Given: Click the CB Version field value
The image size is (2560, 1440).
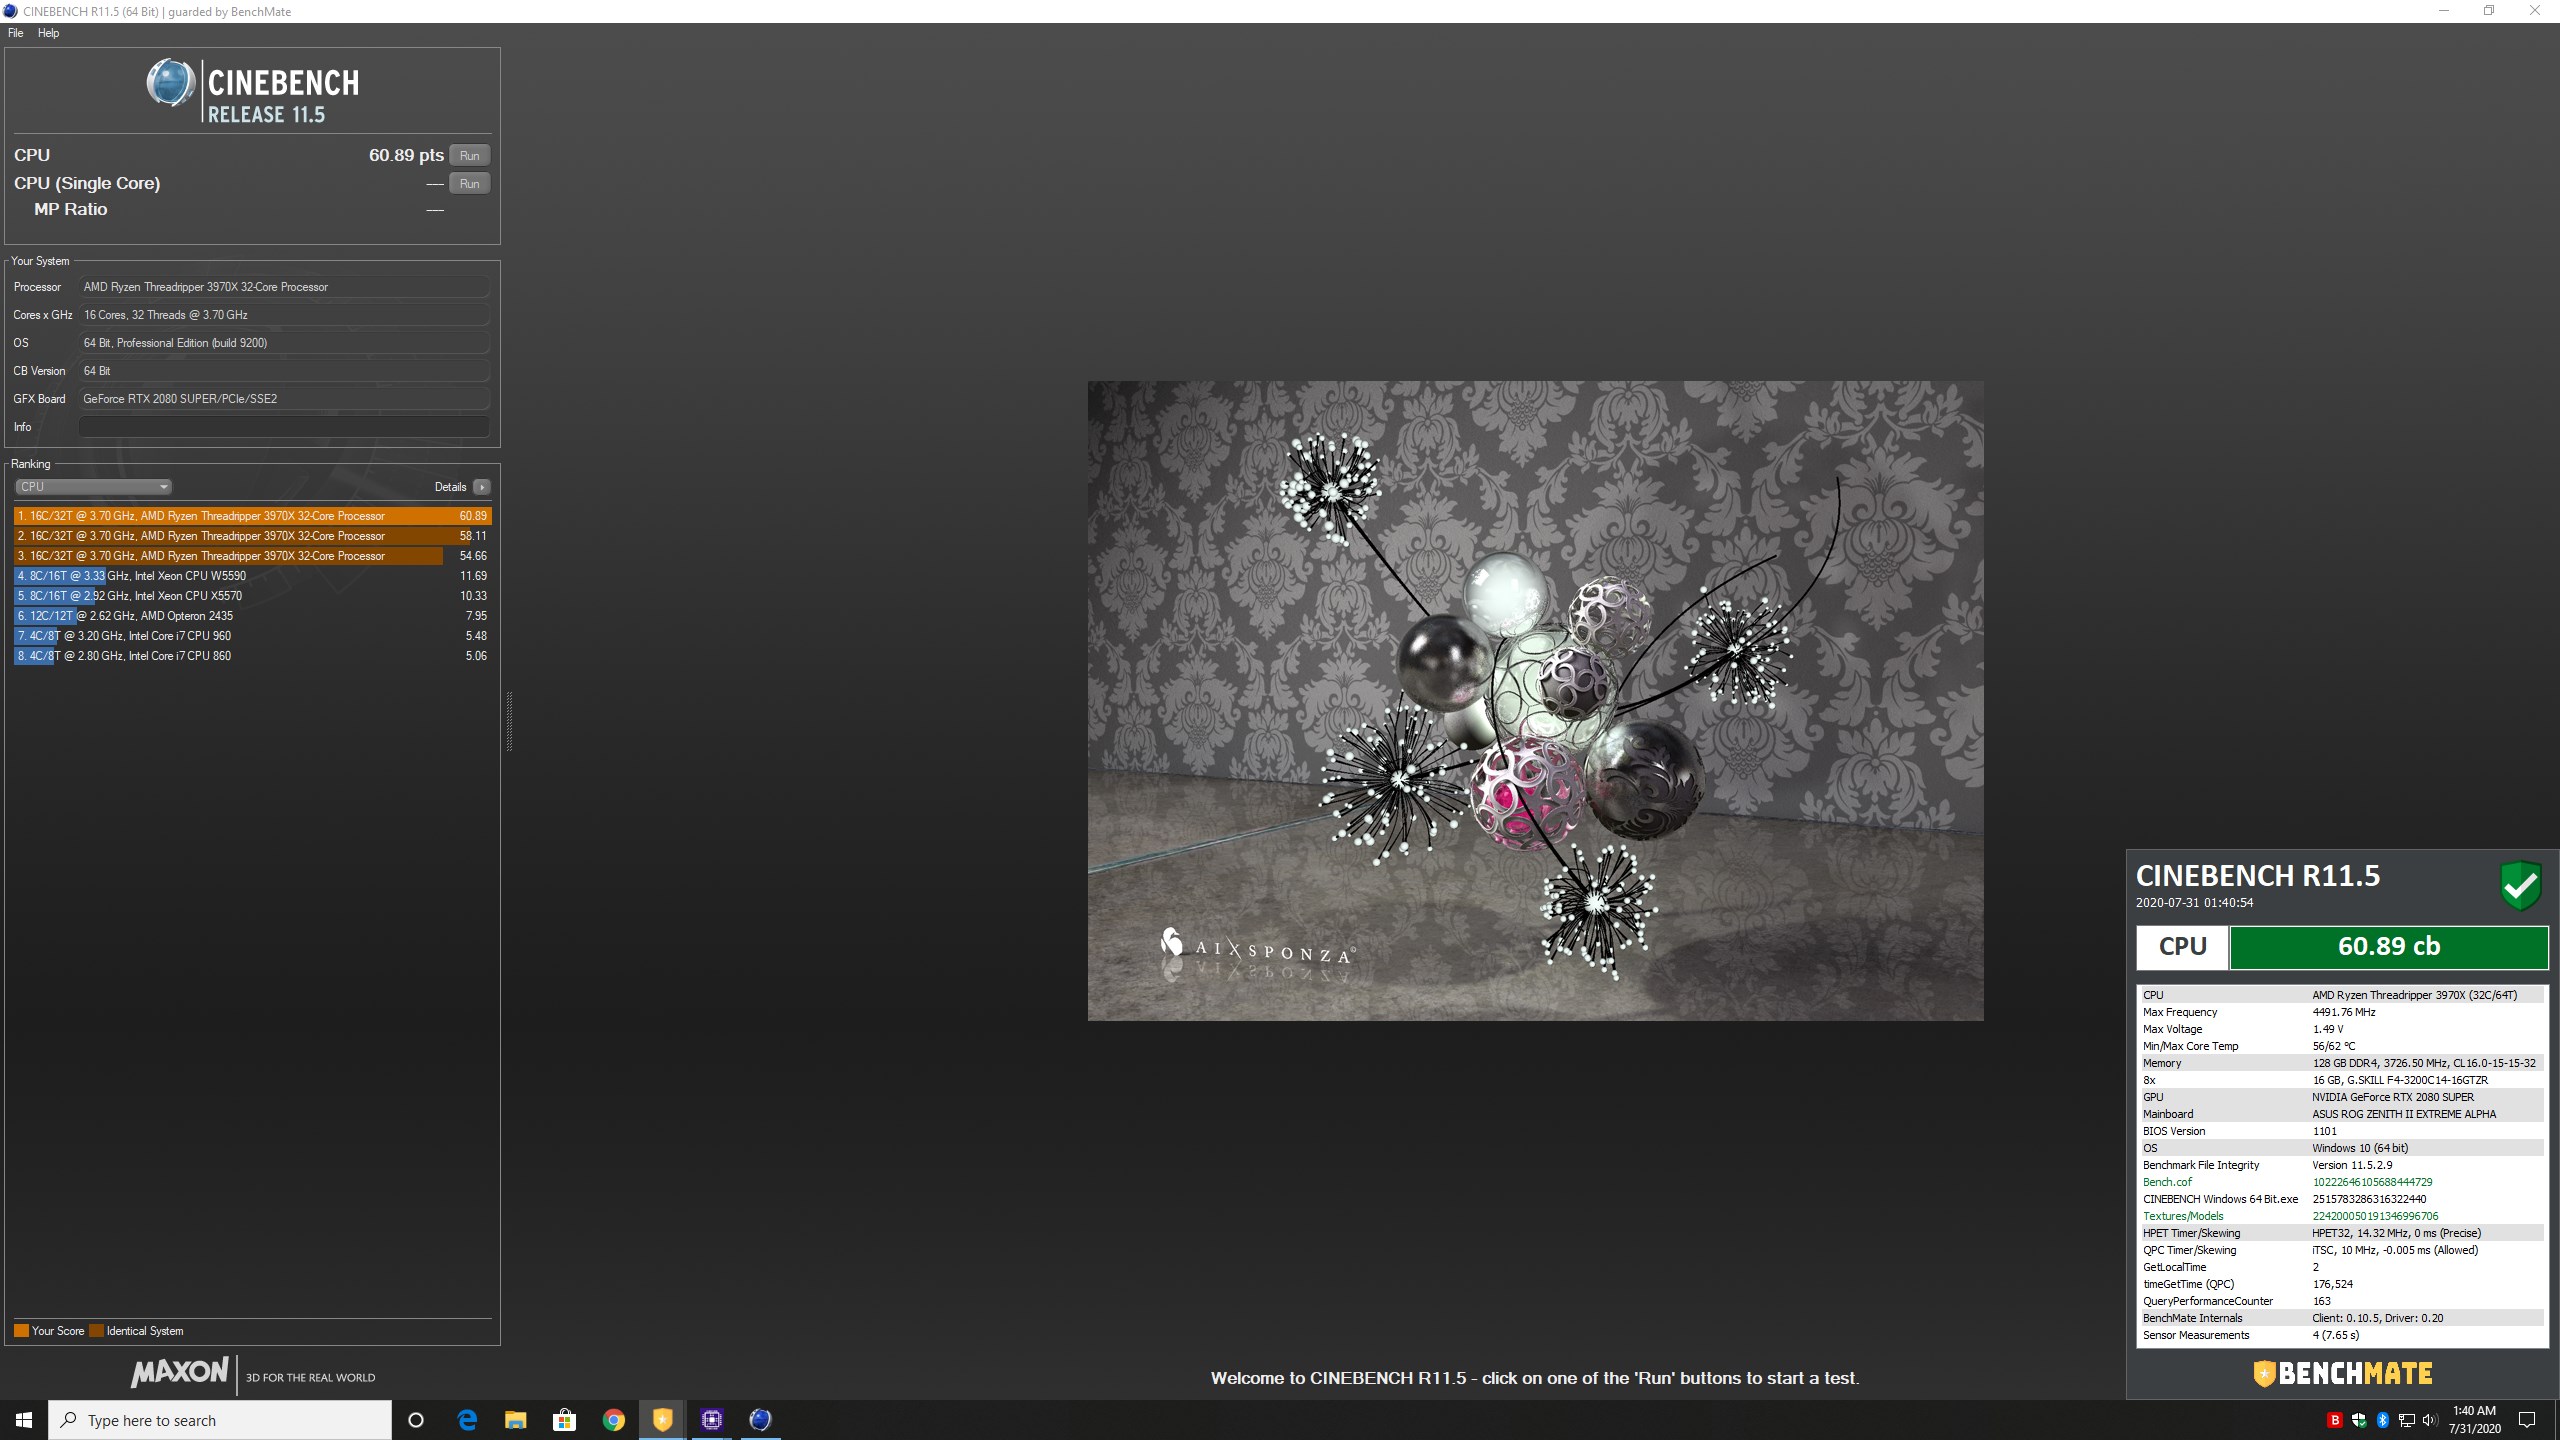Looking at the screenshot, I should 284,371.
